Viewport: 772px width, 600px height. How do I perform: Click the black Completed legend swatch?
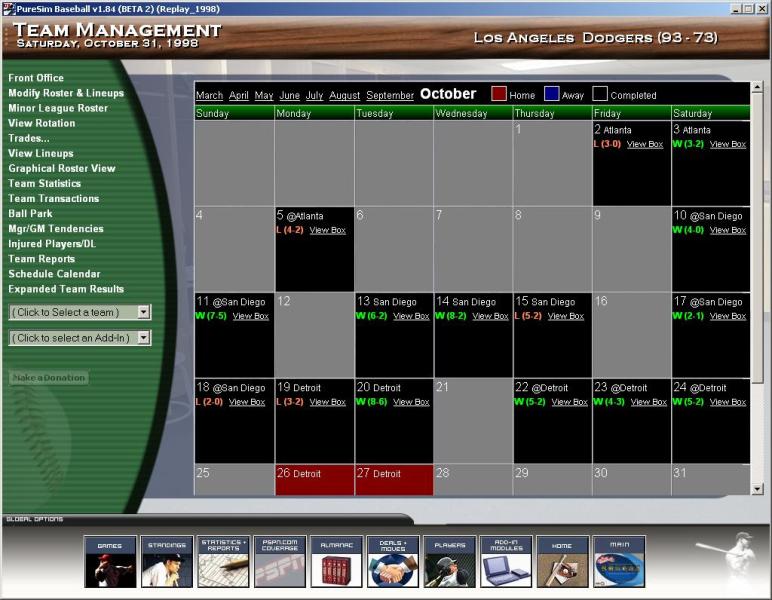600,94
